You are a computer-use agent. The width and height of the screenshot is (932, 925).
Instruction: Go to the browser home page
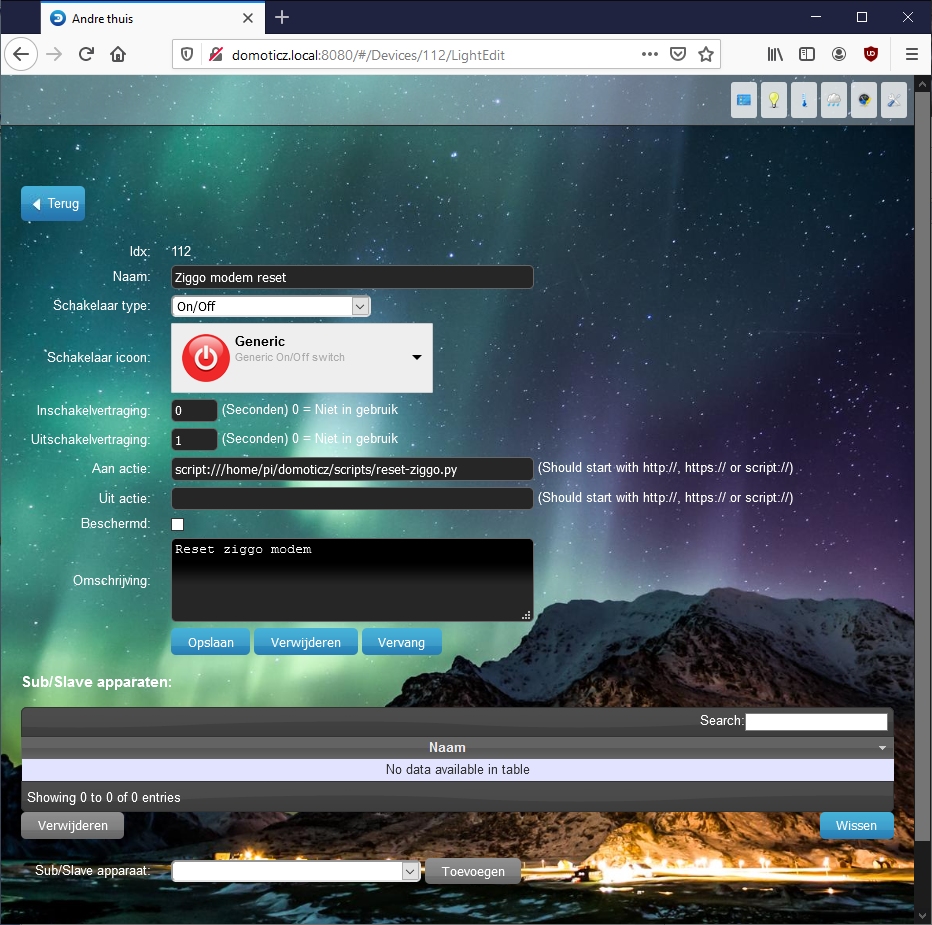pyautogui.click(x=118, y=55)
